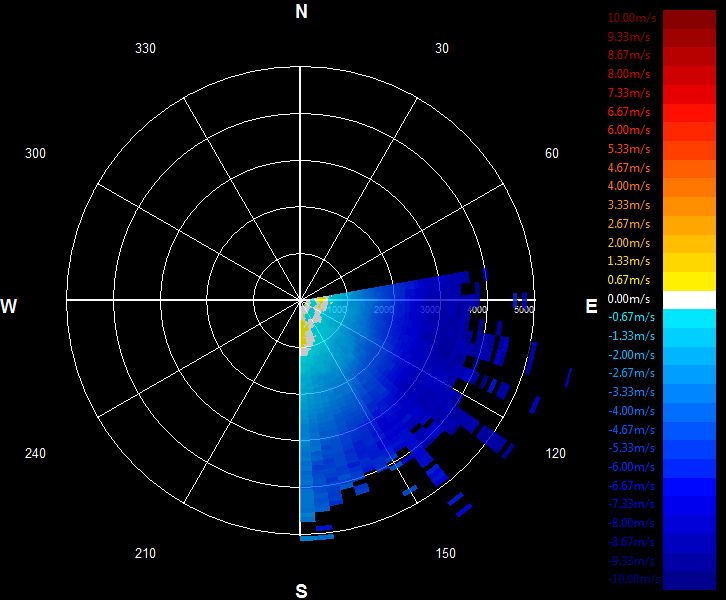Click the 10.00m/s legend label
Image resolution: width=726 pixels, height=600 pixels.
[x=632, y=18]
